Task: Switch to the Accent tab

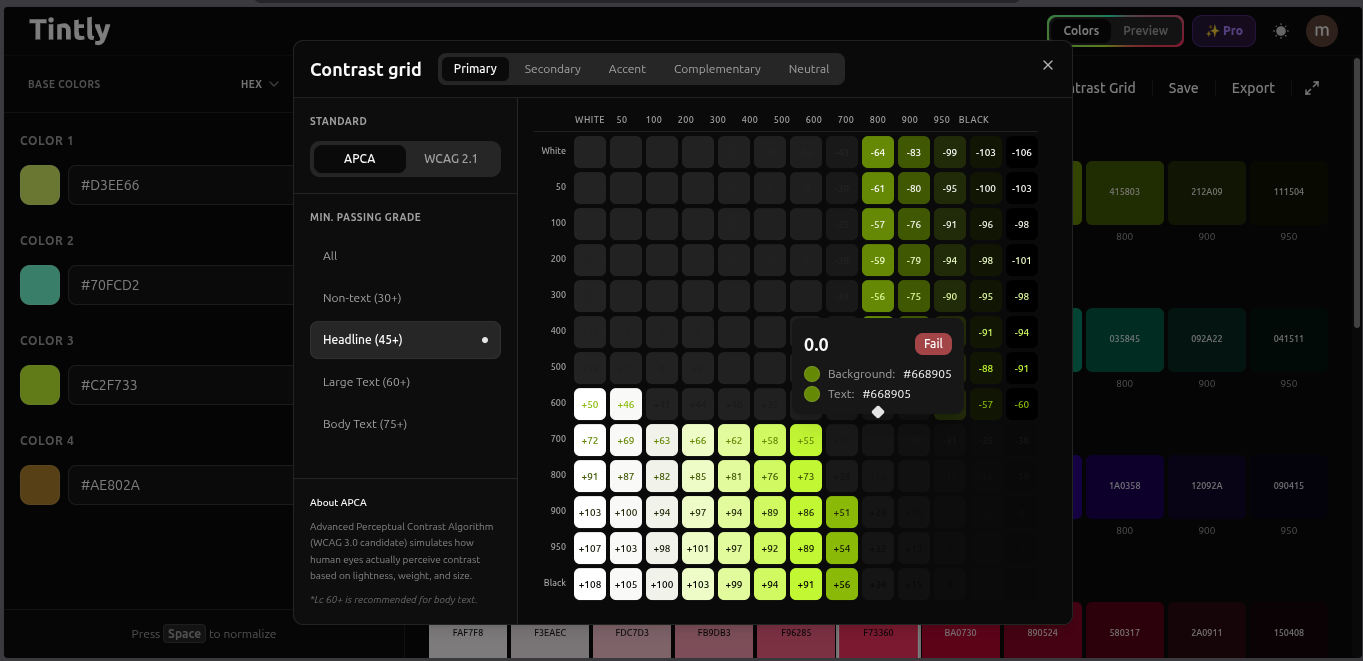Action: coord(627,69)
